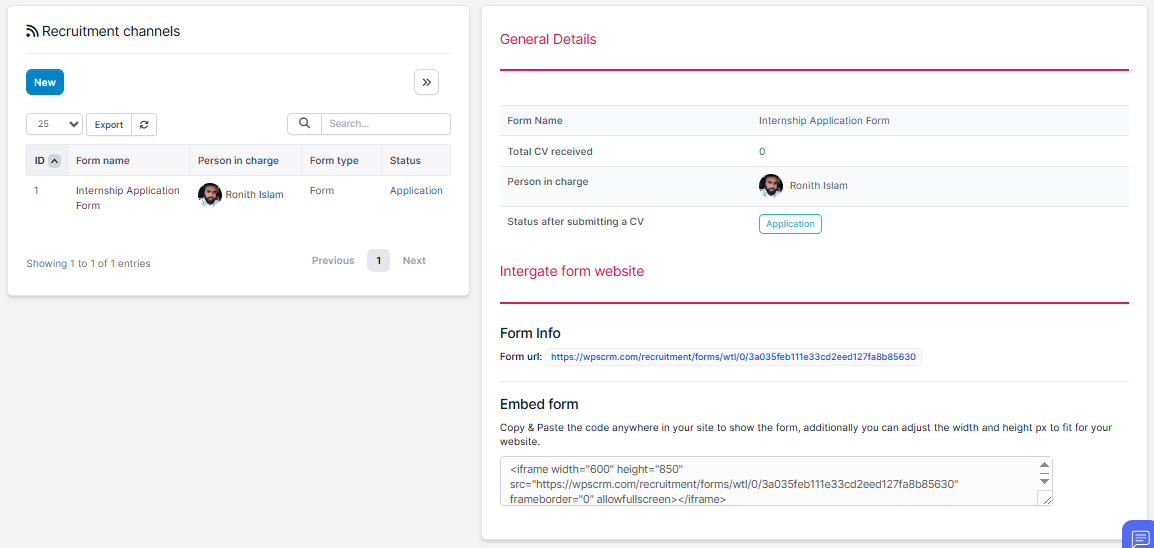The height and width of the screenshot is (548, 1154).
Task: Click Ronith Islam avatar in General Details
Action: coord(771,186)
